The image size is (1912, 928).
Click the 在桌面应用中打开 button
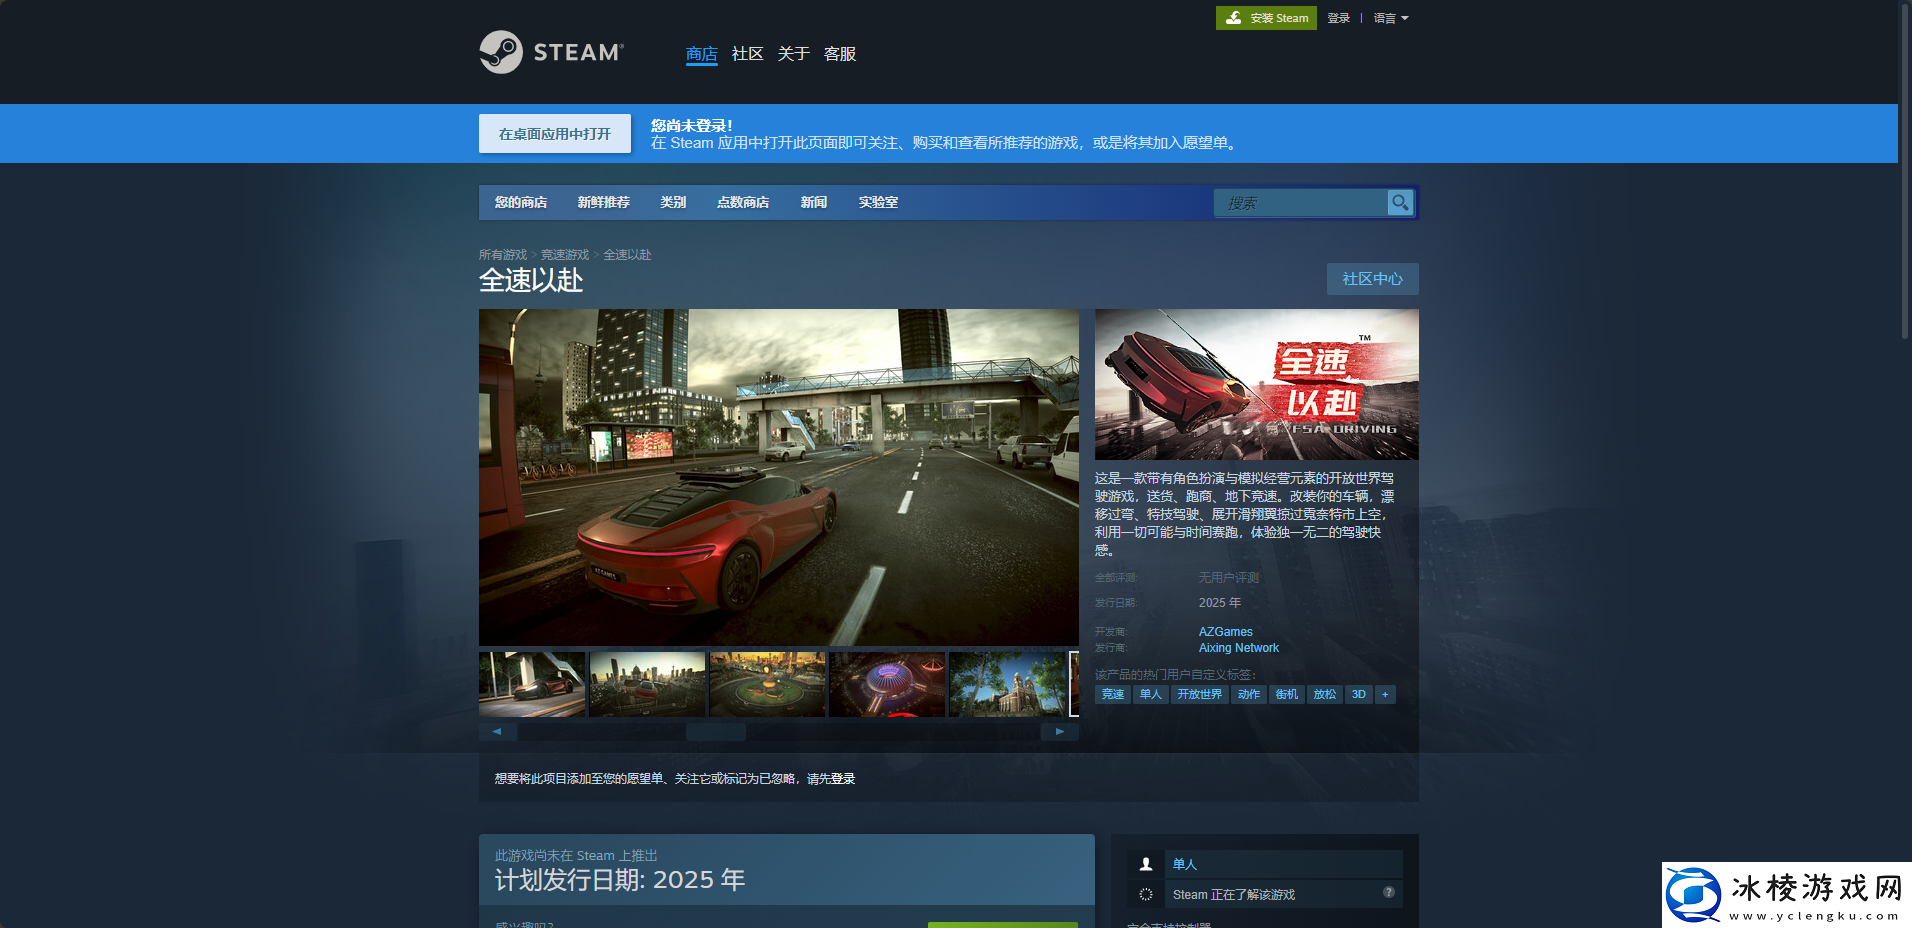(x=555, y=134)
